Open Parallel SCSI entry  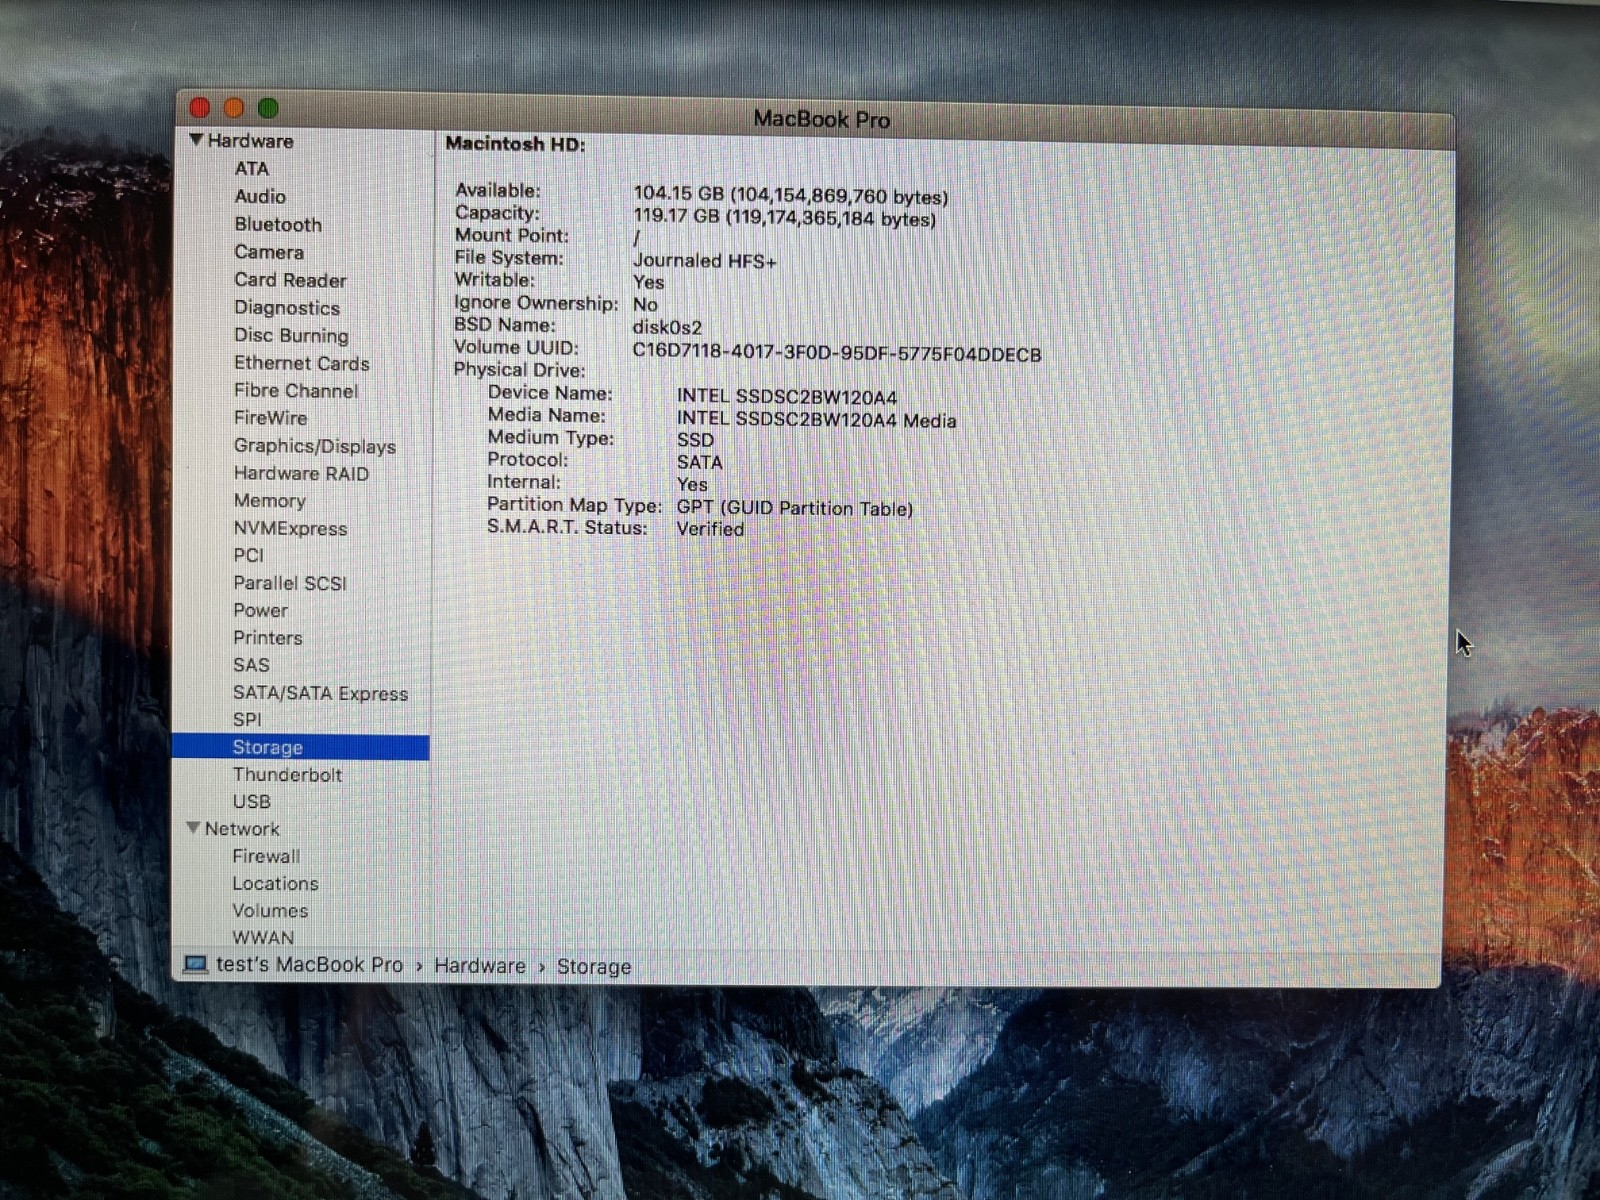point(290,583)
